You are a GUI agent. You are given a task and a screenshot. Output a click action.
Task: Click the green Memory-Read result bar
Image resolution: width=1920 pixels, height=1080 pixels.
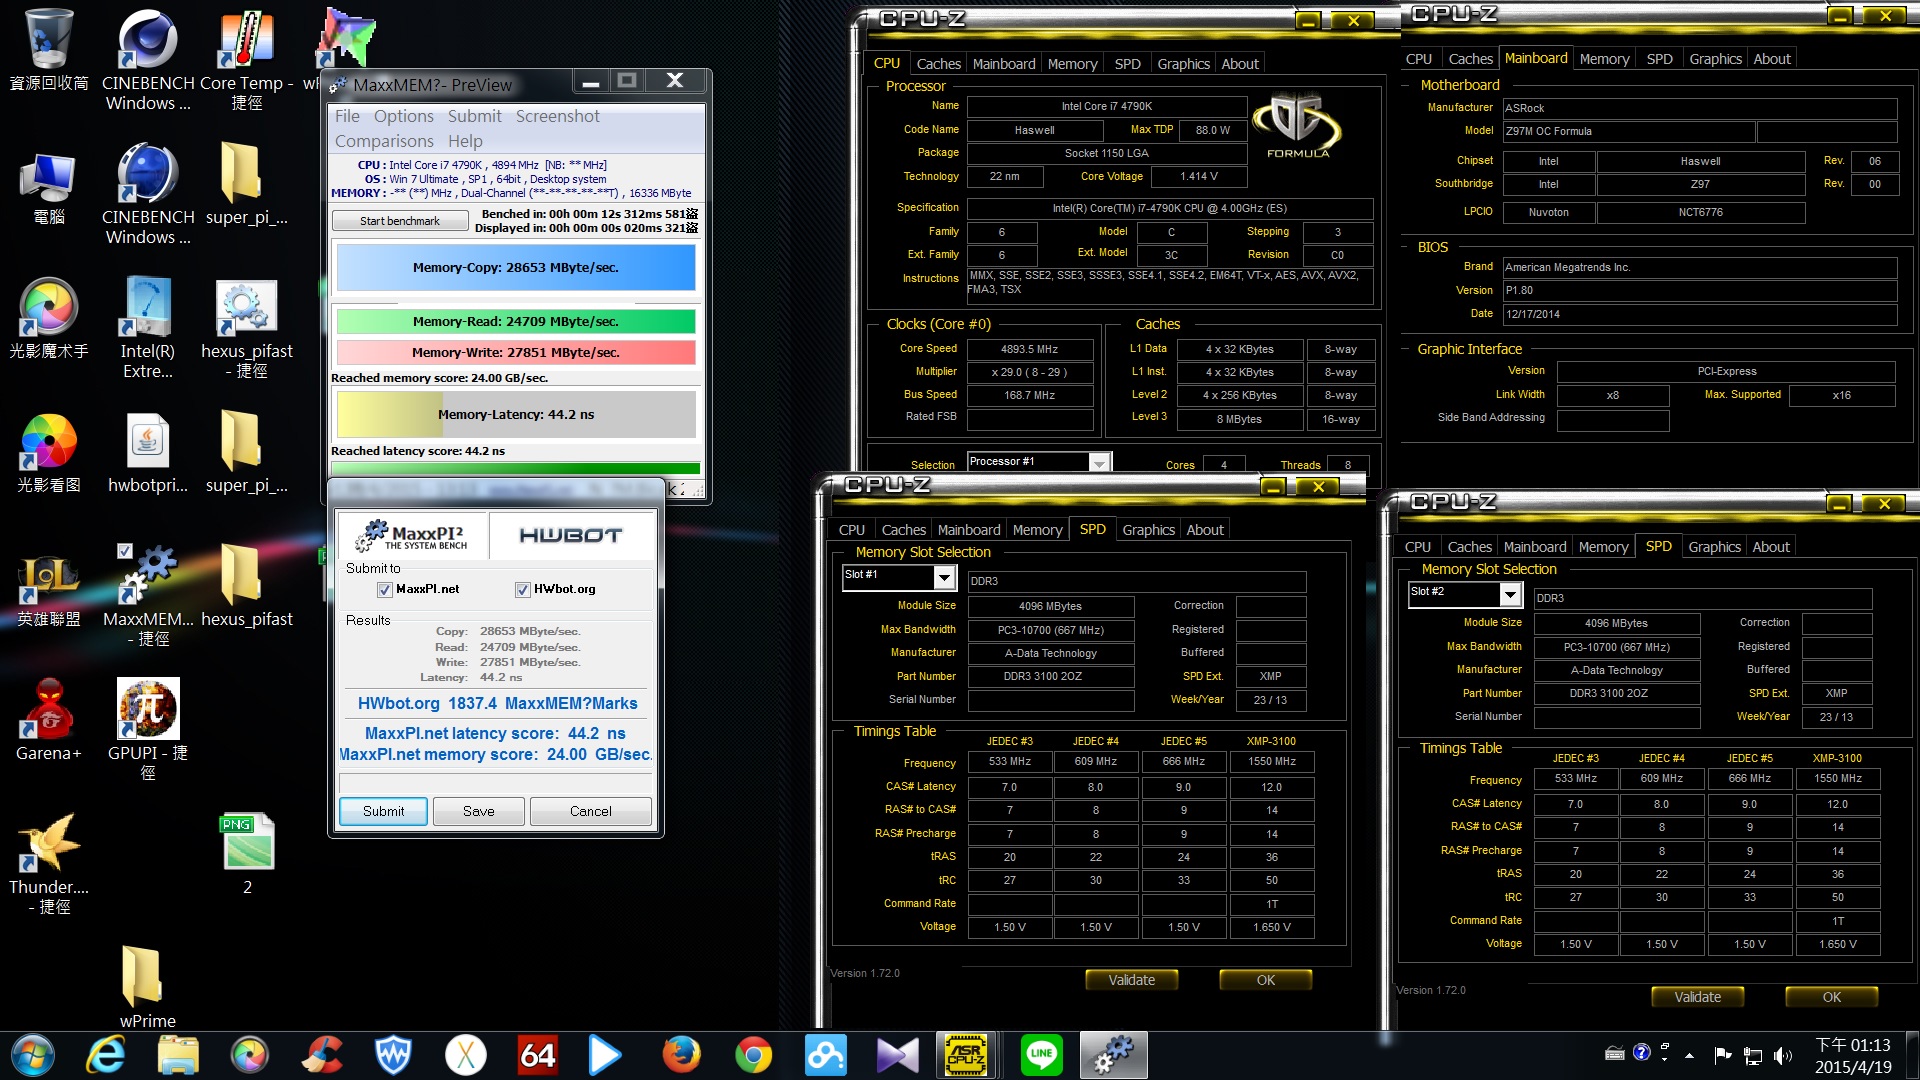tap(516, 321)
